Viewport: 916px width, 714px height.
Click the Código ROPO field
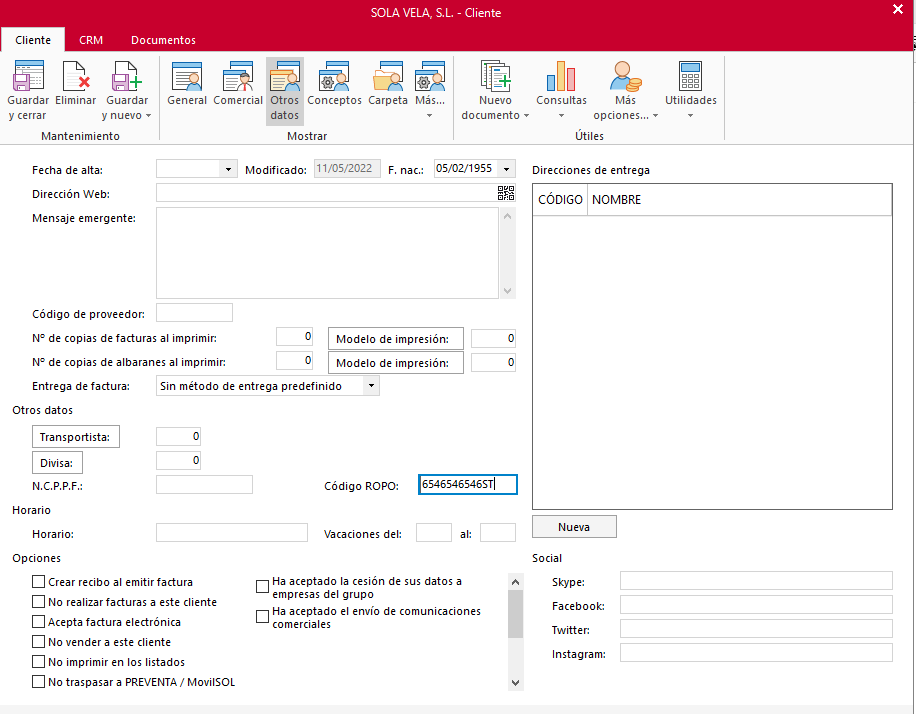click(468, 484)
